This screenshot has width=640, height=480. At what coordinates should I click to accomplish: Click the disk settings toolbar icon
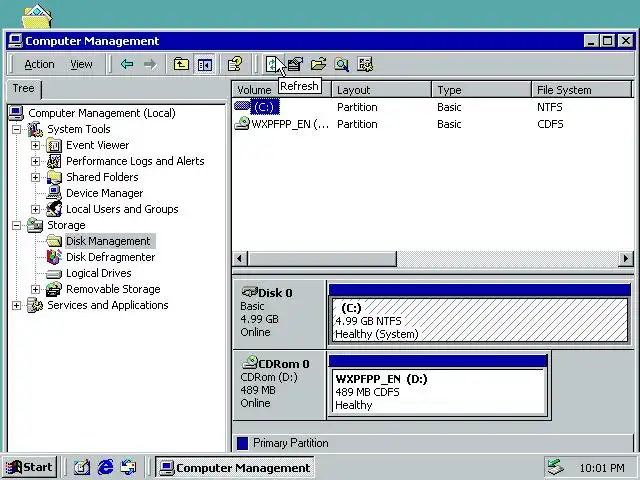click(x=365, y=64)
